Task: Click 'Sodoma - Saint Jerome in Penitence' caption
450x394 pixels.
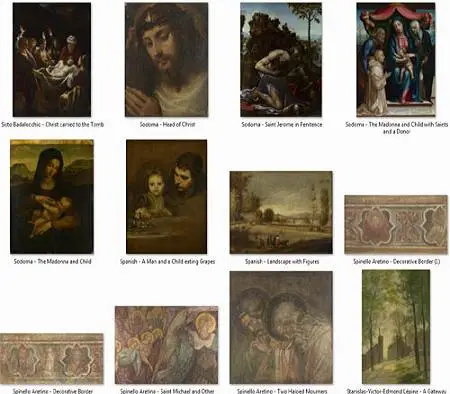Action: pos(282,124)
